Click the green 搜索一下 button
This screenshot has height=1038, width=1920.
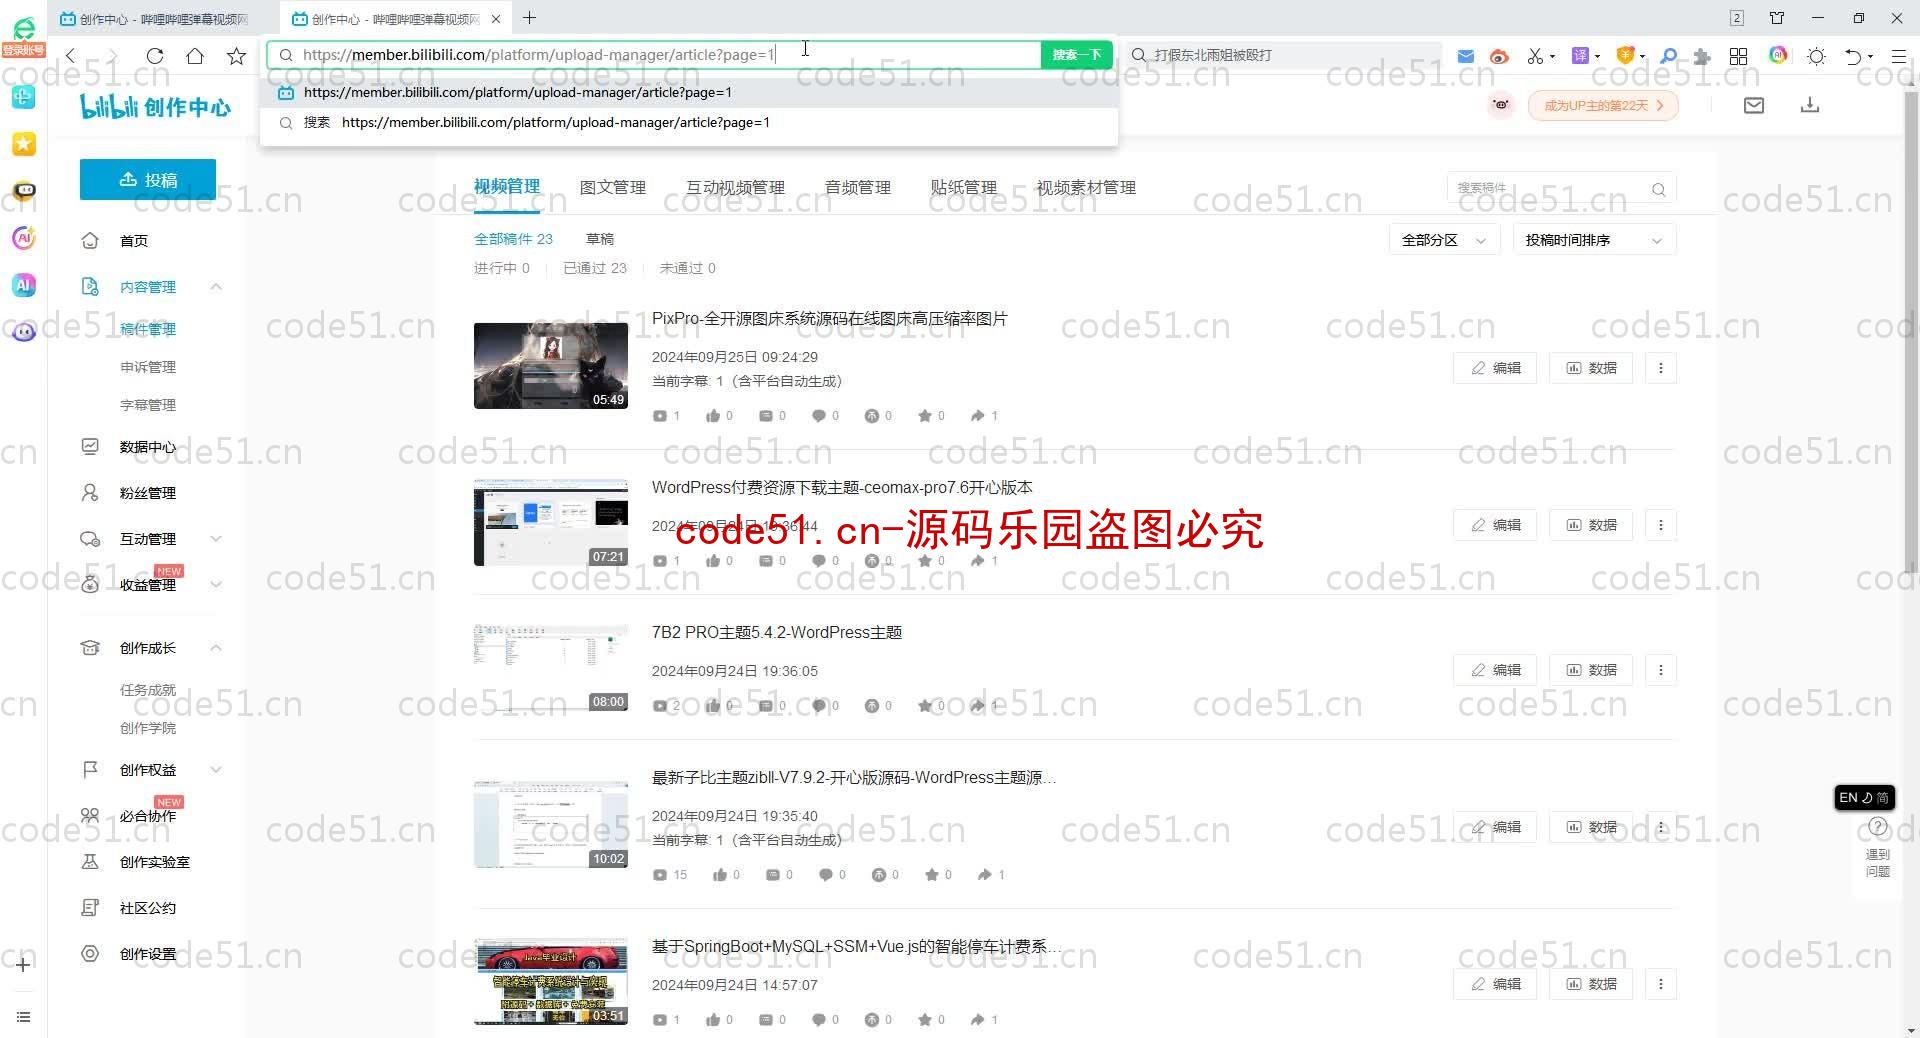pyautogui.click(x=1077, y=55)
